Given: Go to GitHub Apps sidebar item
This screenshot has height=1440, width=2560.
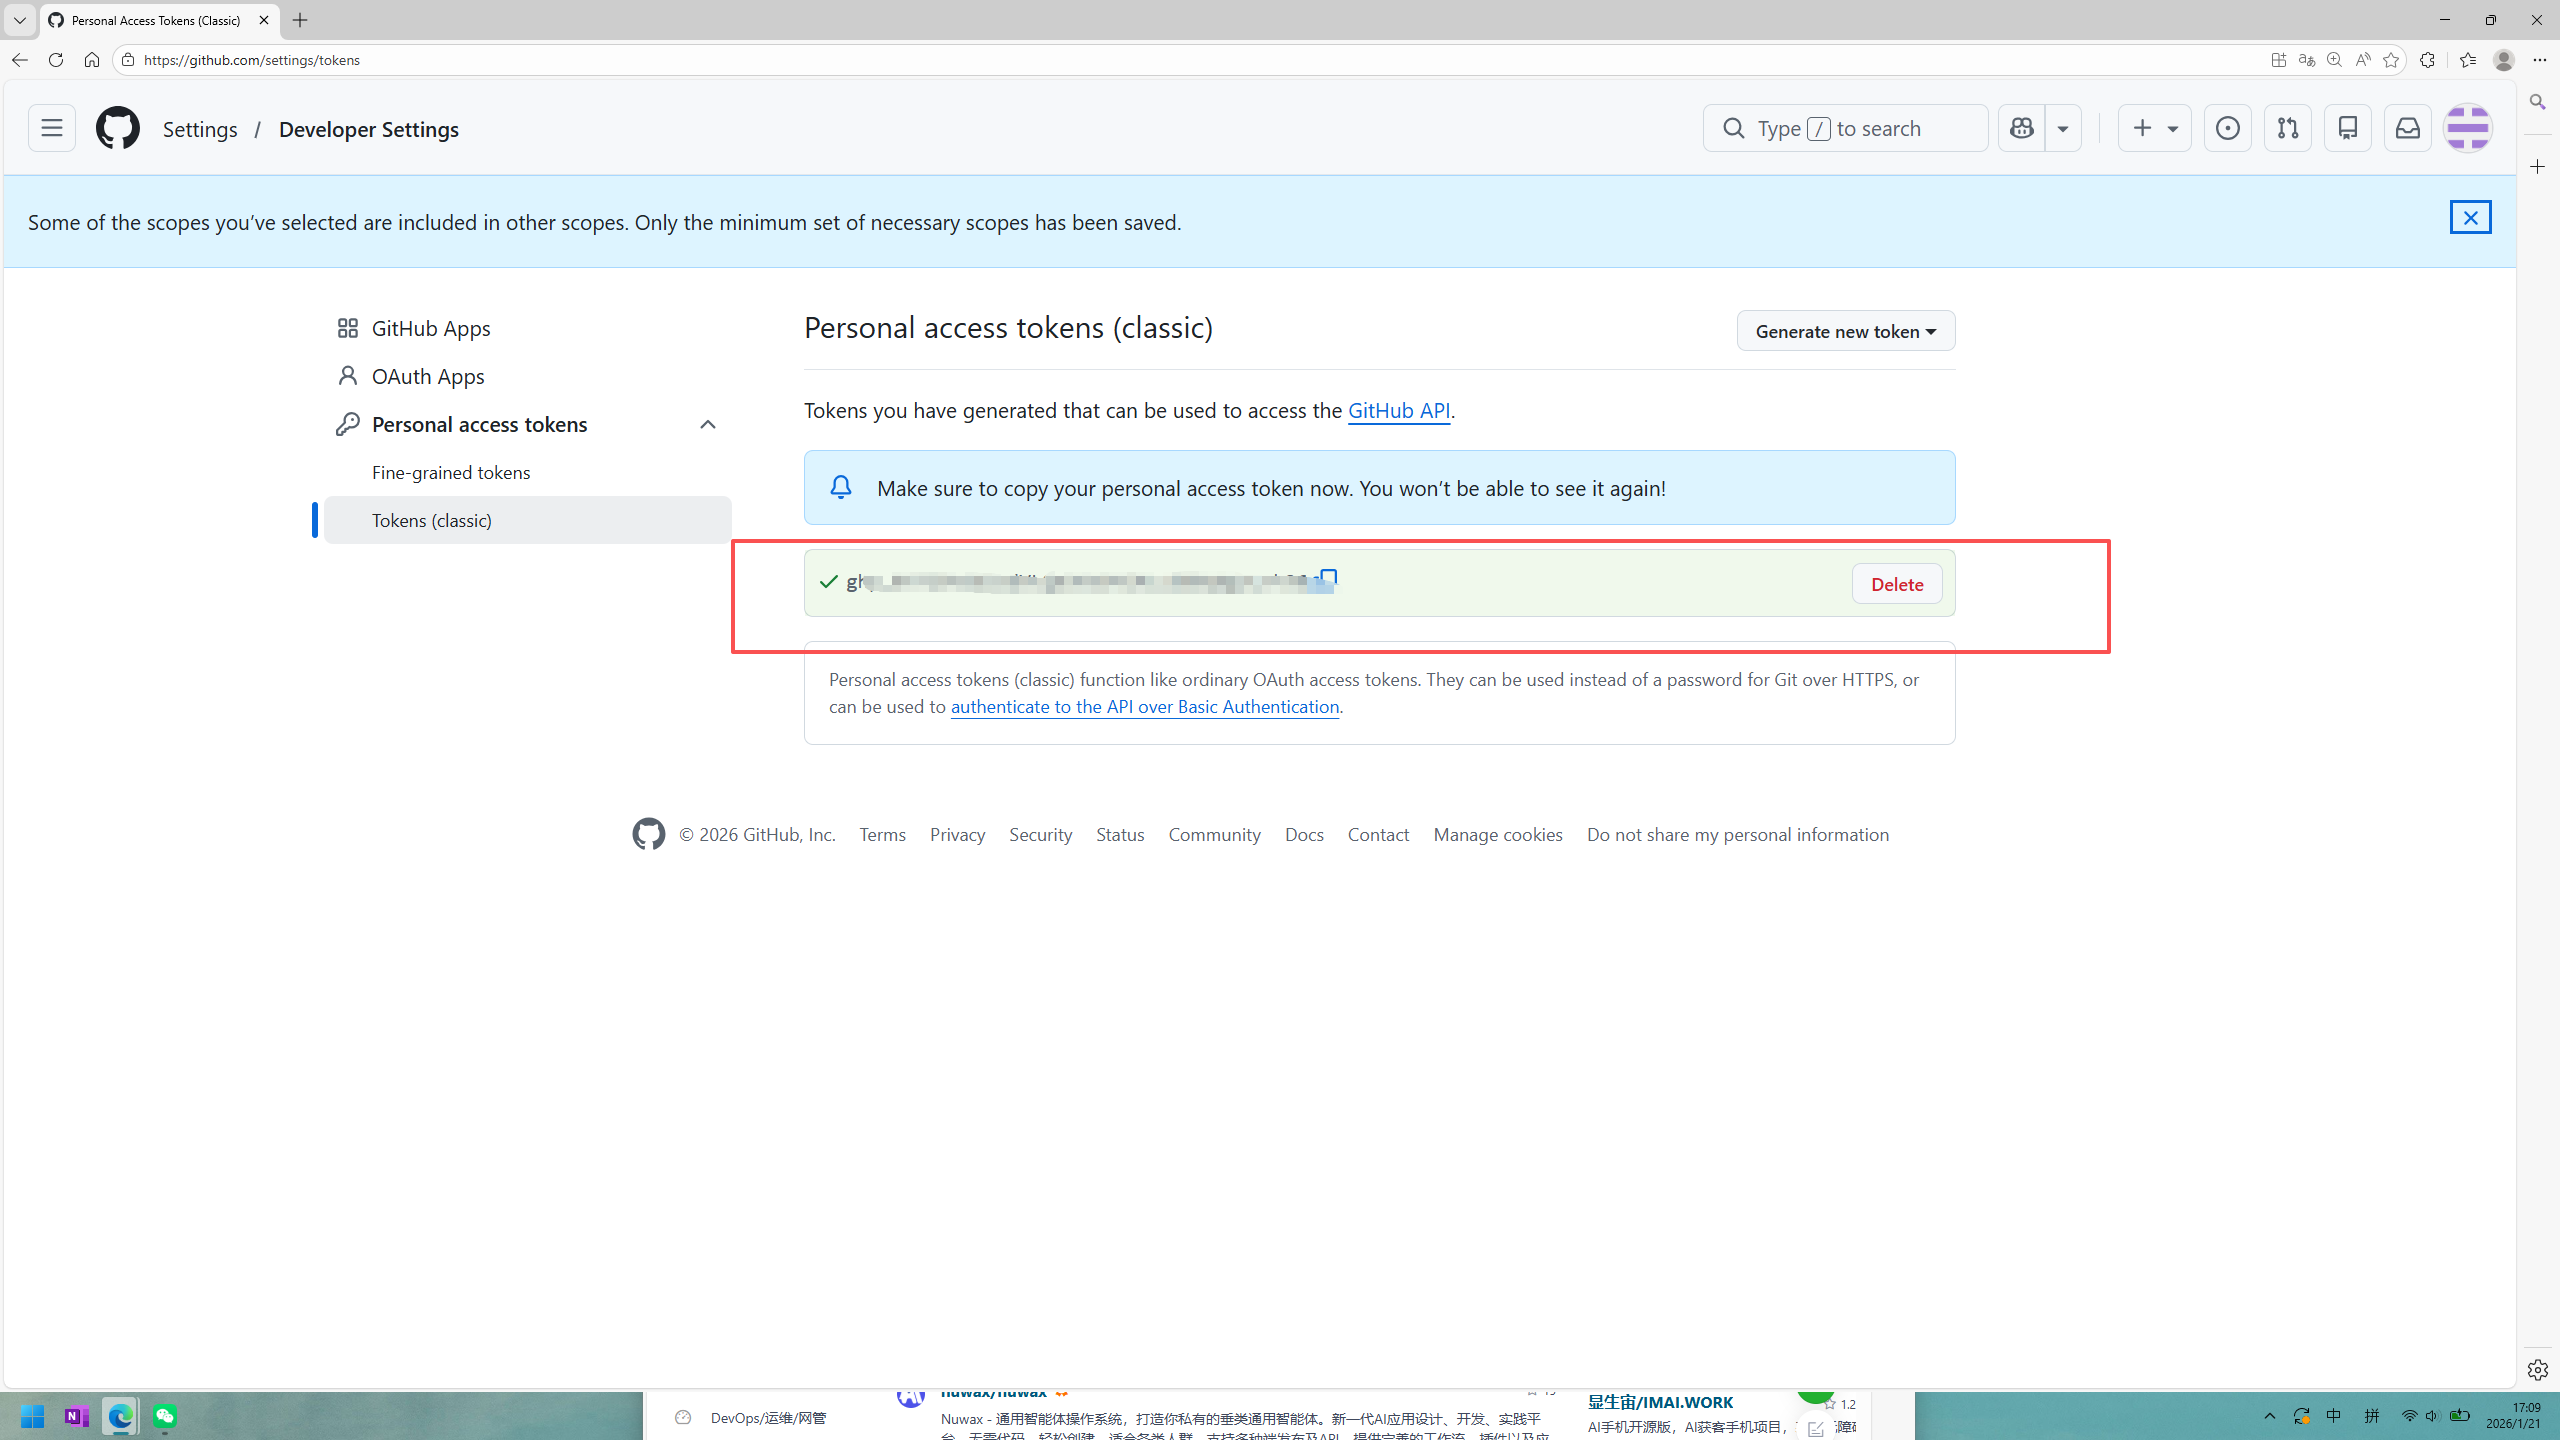Looking at the screenshot, I should 430,328.
